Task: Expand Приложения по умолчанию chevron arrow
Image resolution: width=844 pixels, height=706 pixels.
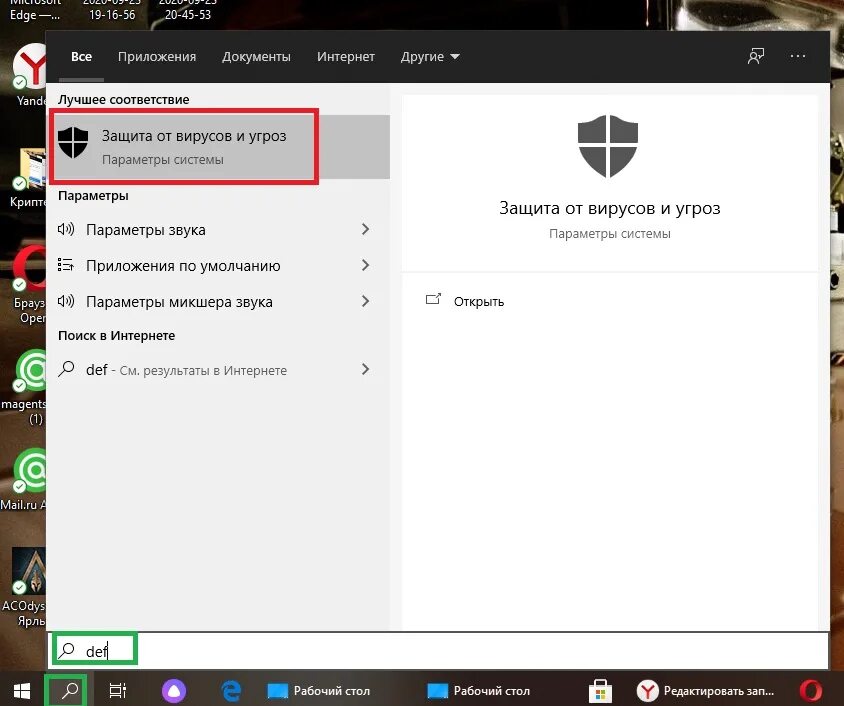Action: pos(365,265)
